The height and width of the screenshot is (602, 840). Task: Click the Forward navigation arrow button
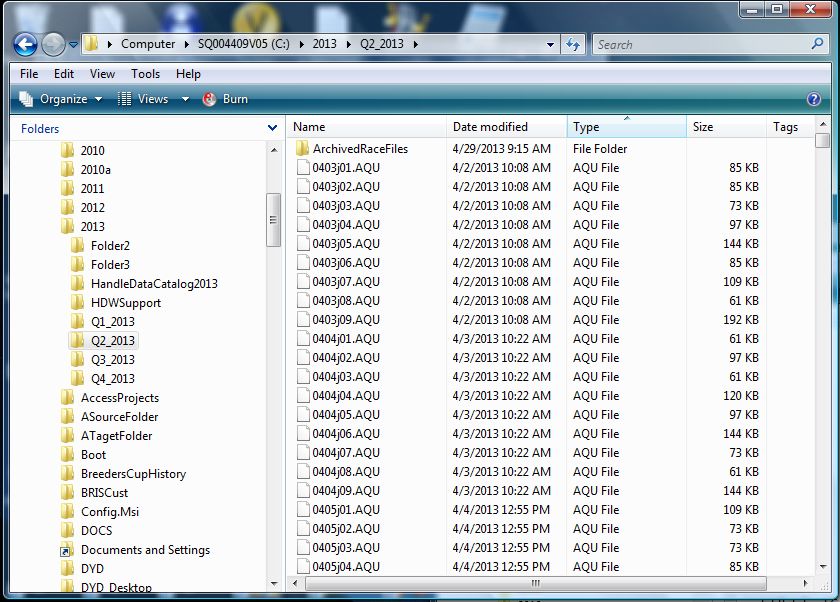(54, 44)
